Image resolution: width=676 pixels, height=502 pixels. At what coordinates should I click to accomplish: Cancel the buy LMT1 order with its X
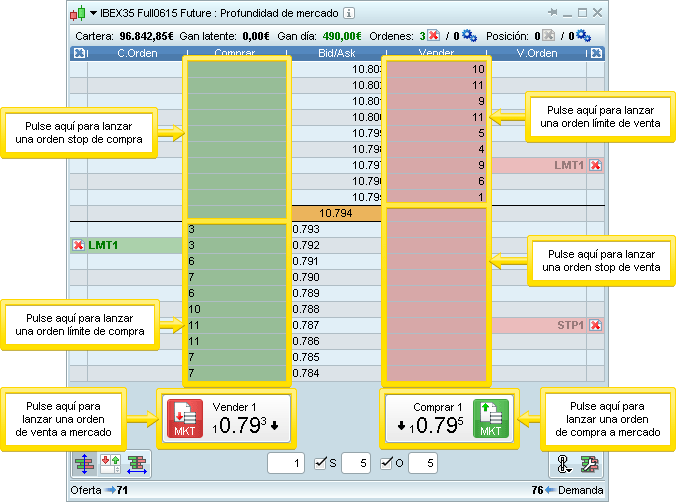pos(78,245)
